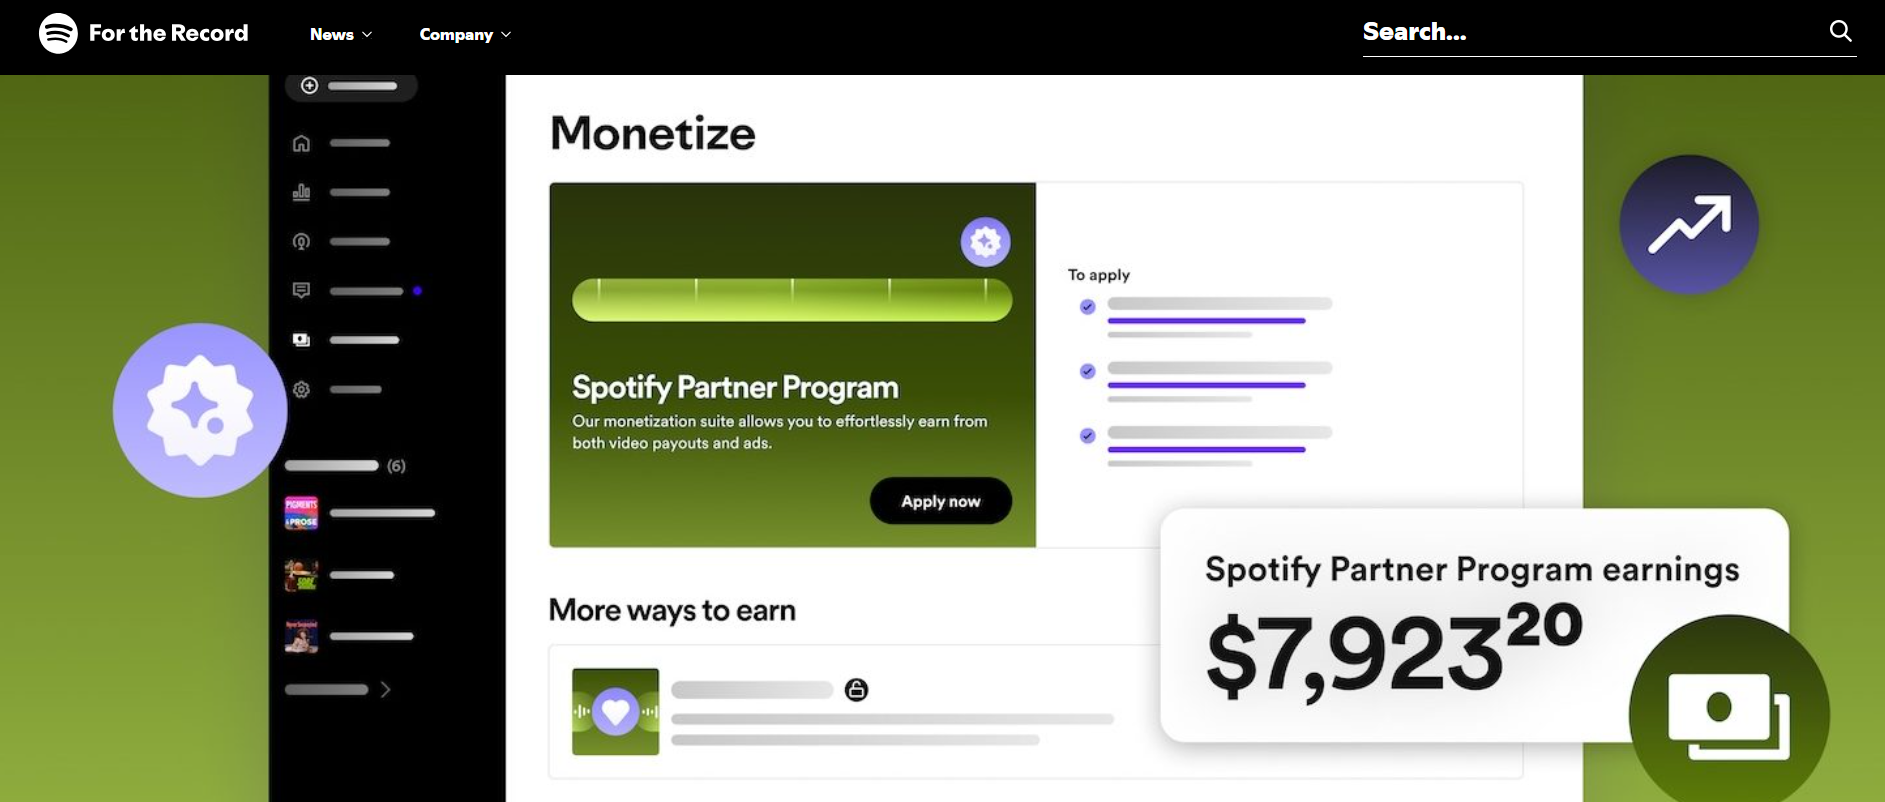Open the bar chart analytics sidebar icon
The image size is (1885, 802).
301,192
